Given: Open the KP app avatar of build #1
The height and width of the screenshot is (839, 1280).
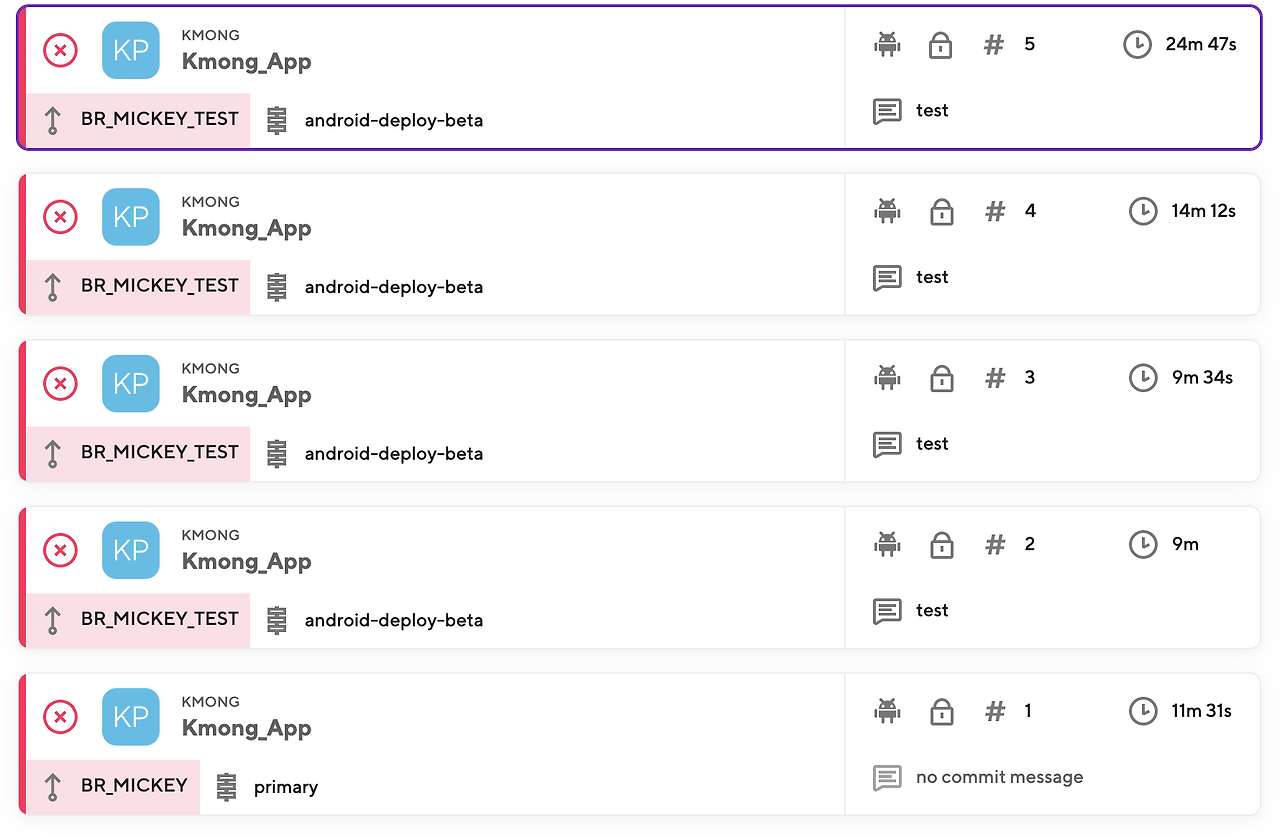Looking at the screenshot, I should (131, 717).
